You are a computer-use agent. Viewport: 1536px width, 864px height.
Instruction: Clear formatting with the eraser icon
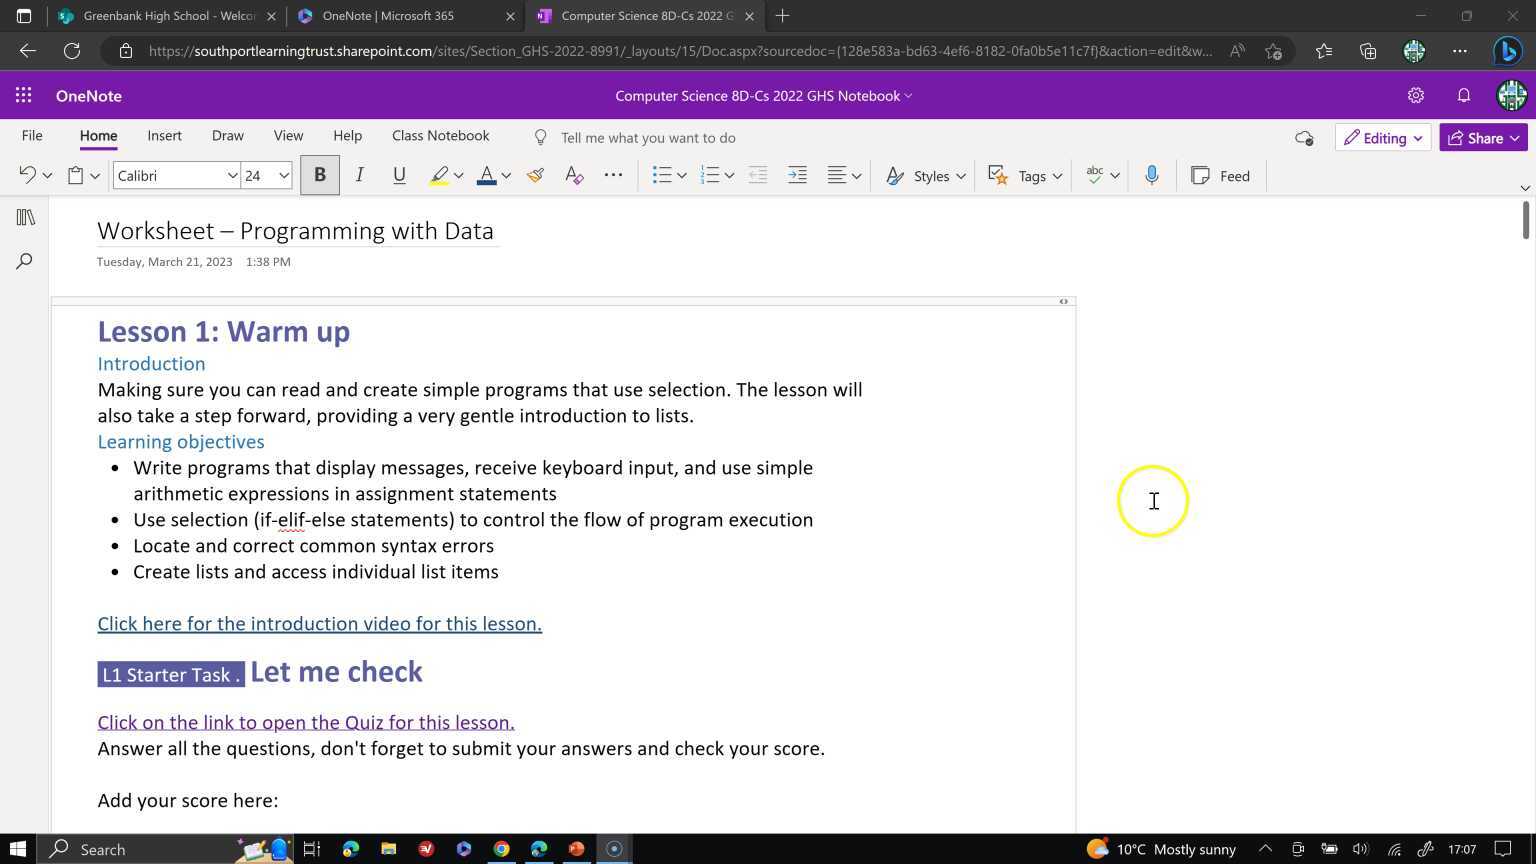pos(574,176)
